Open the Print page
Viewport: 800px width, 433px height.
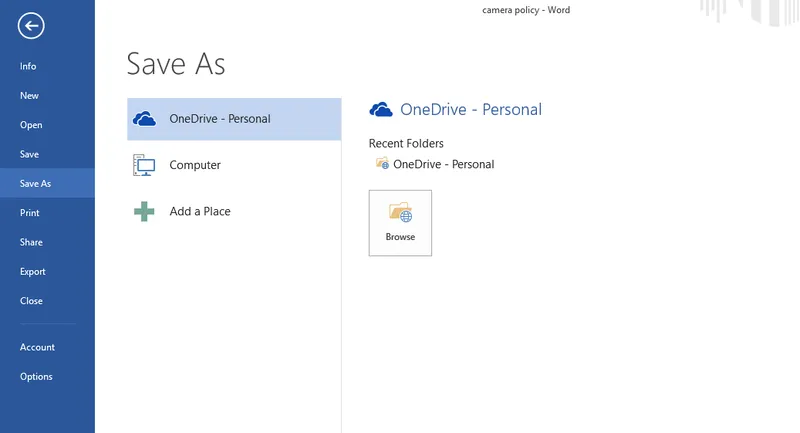(x=30, y=213)
